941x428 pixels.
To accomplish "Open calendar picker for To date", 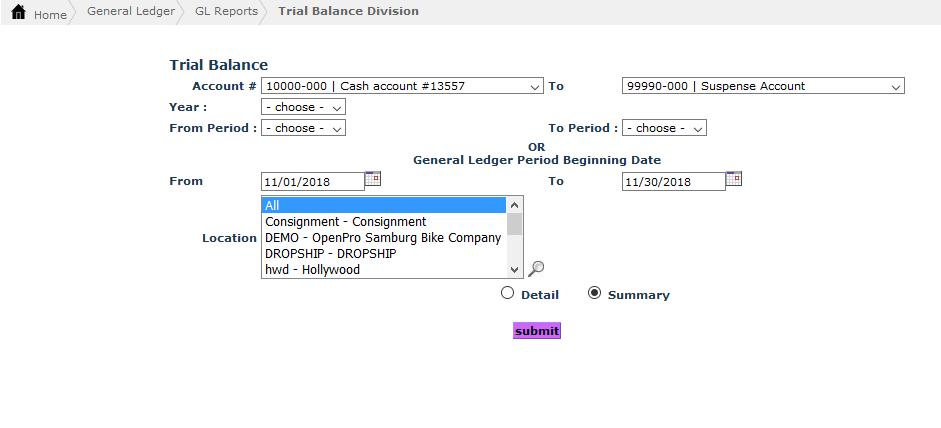I will tap(733, 179).
